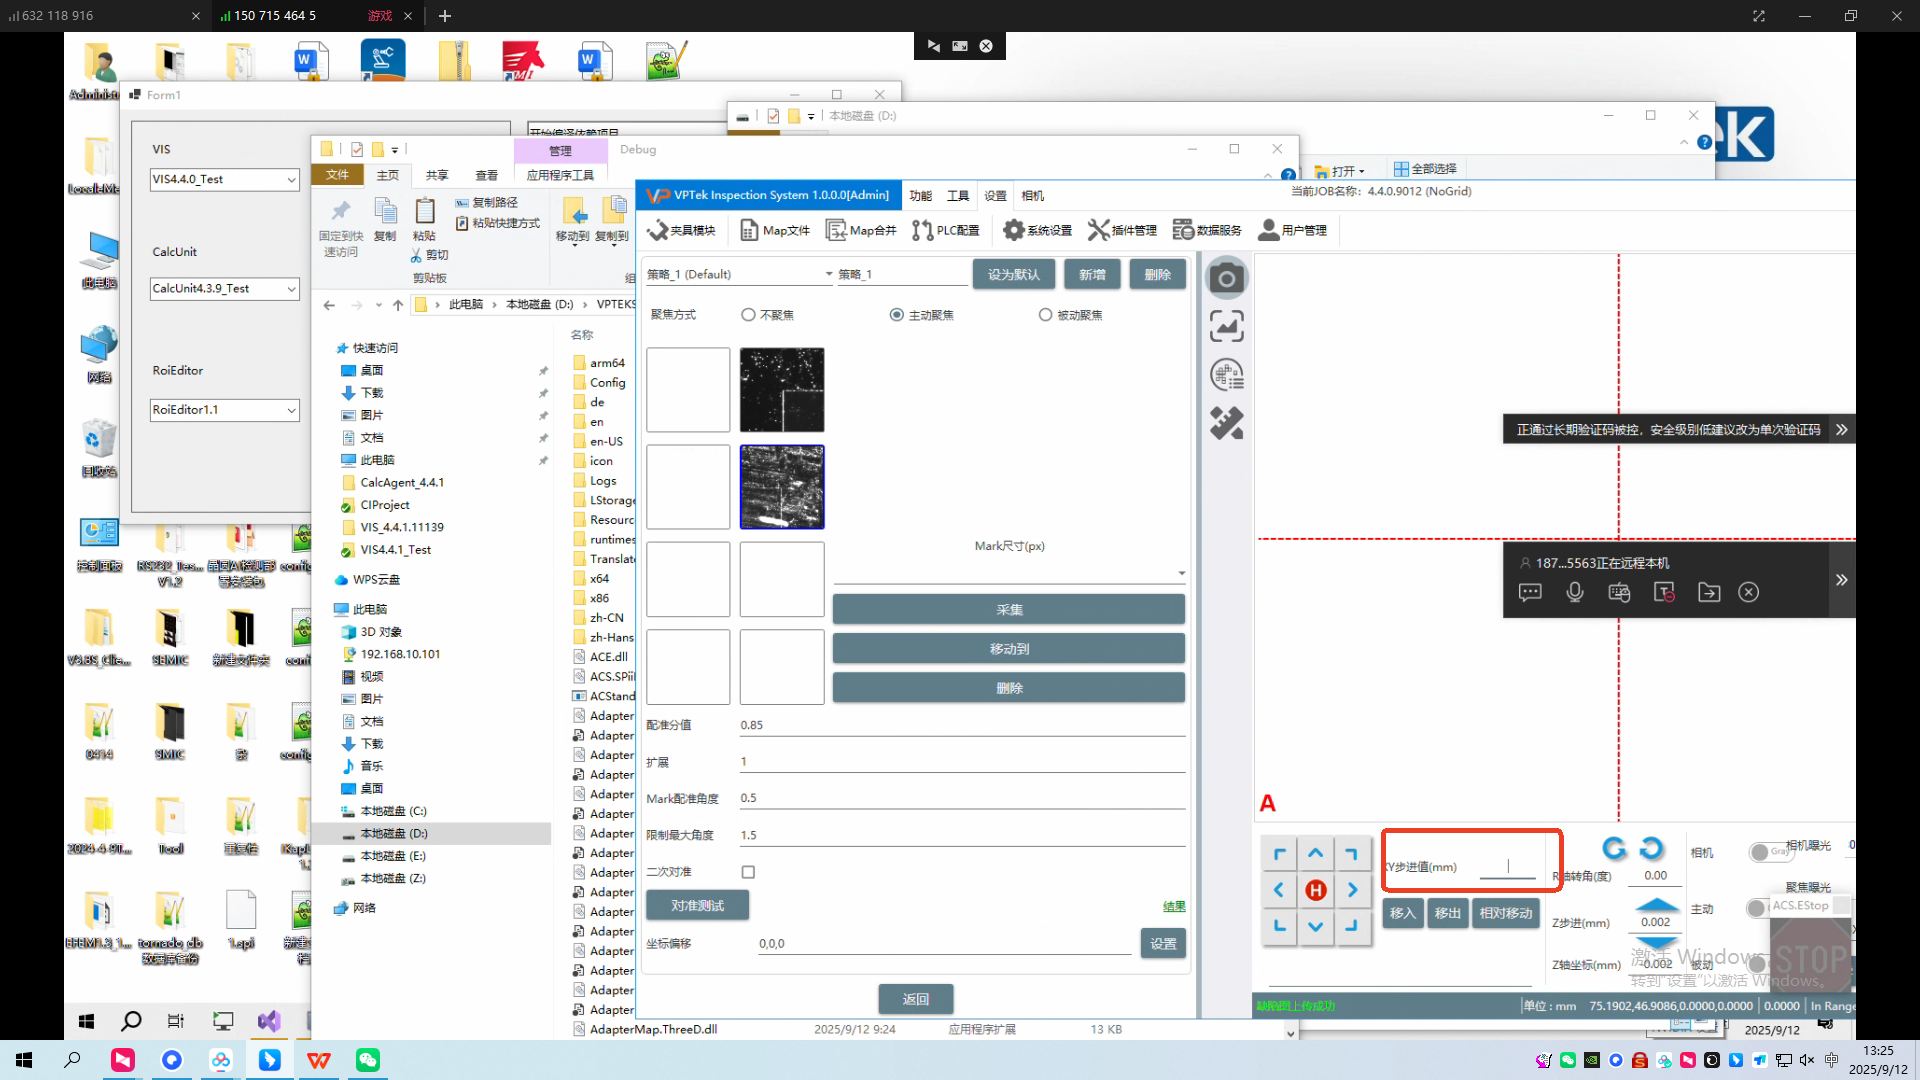The width and height of the screenshot is (1920, 1080).
Task: Open the 系统设置 gear toolbar item
Action: [x=1037, y=230]
